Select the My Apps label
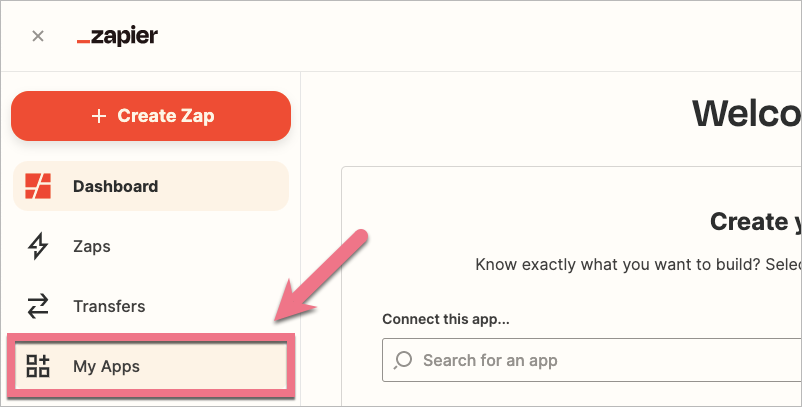This screenshot has width=802, height=407. [106, 366]
